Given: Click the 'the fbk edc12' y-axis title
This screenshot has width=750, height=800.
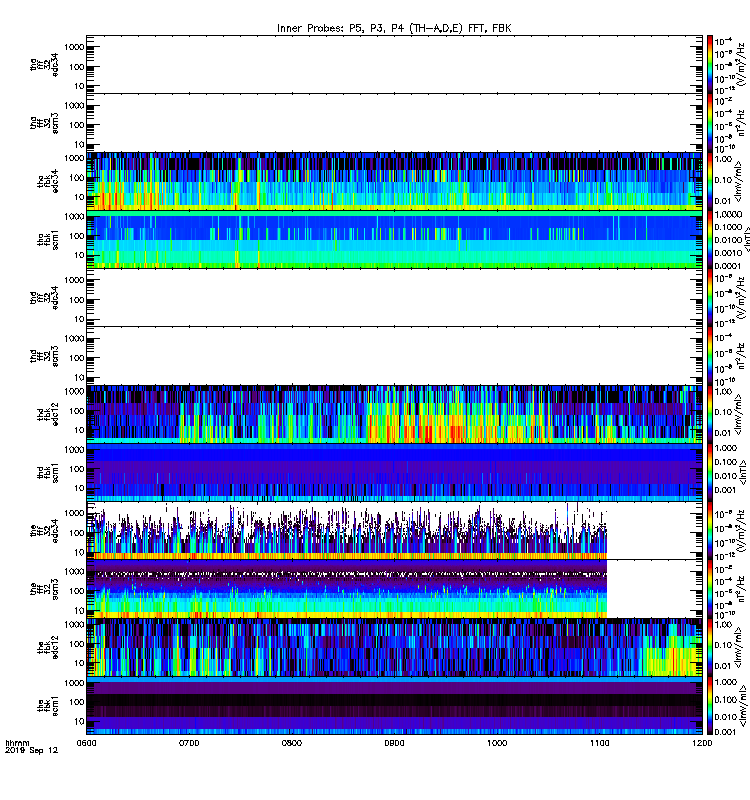Looking at the screenshot, I should (47, 647).
